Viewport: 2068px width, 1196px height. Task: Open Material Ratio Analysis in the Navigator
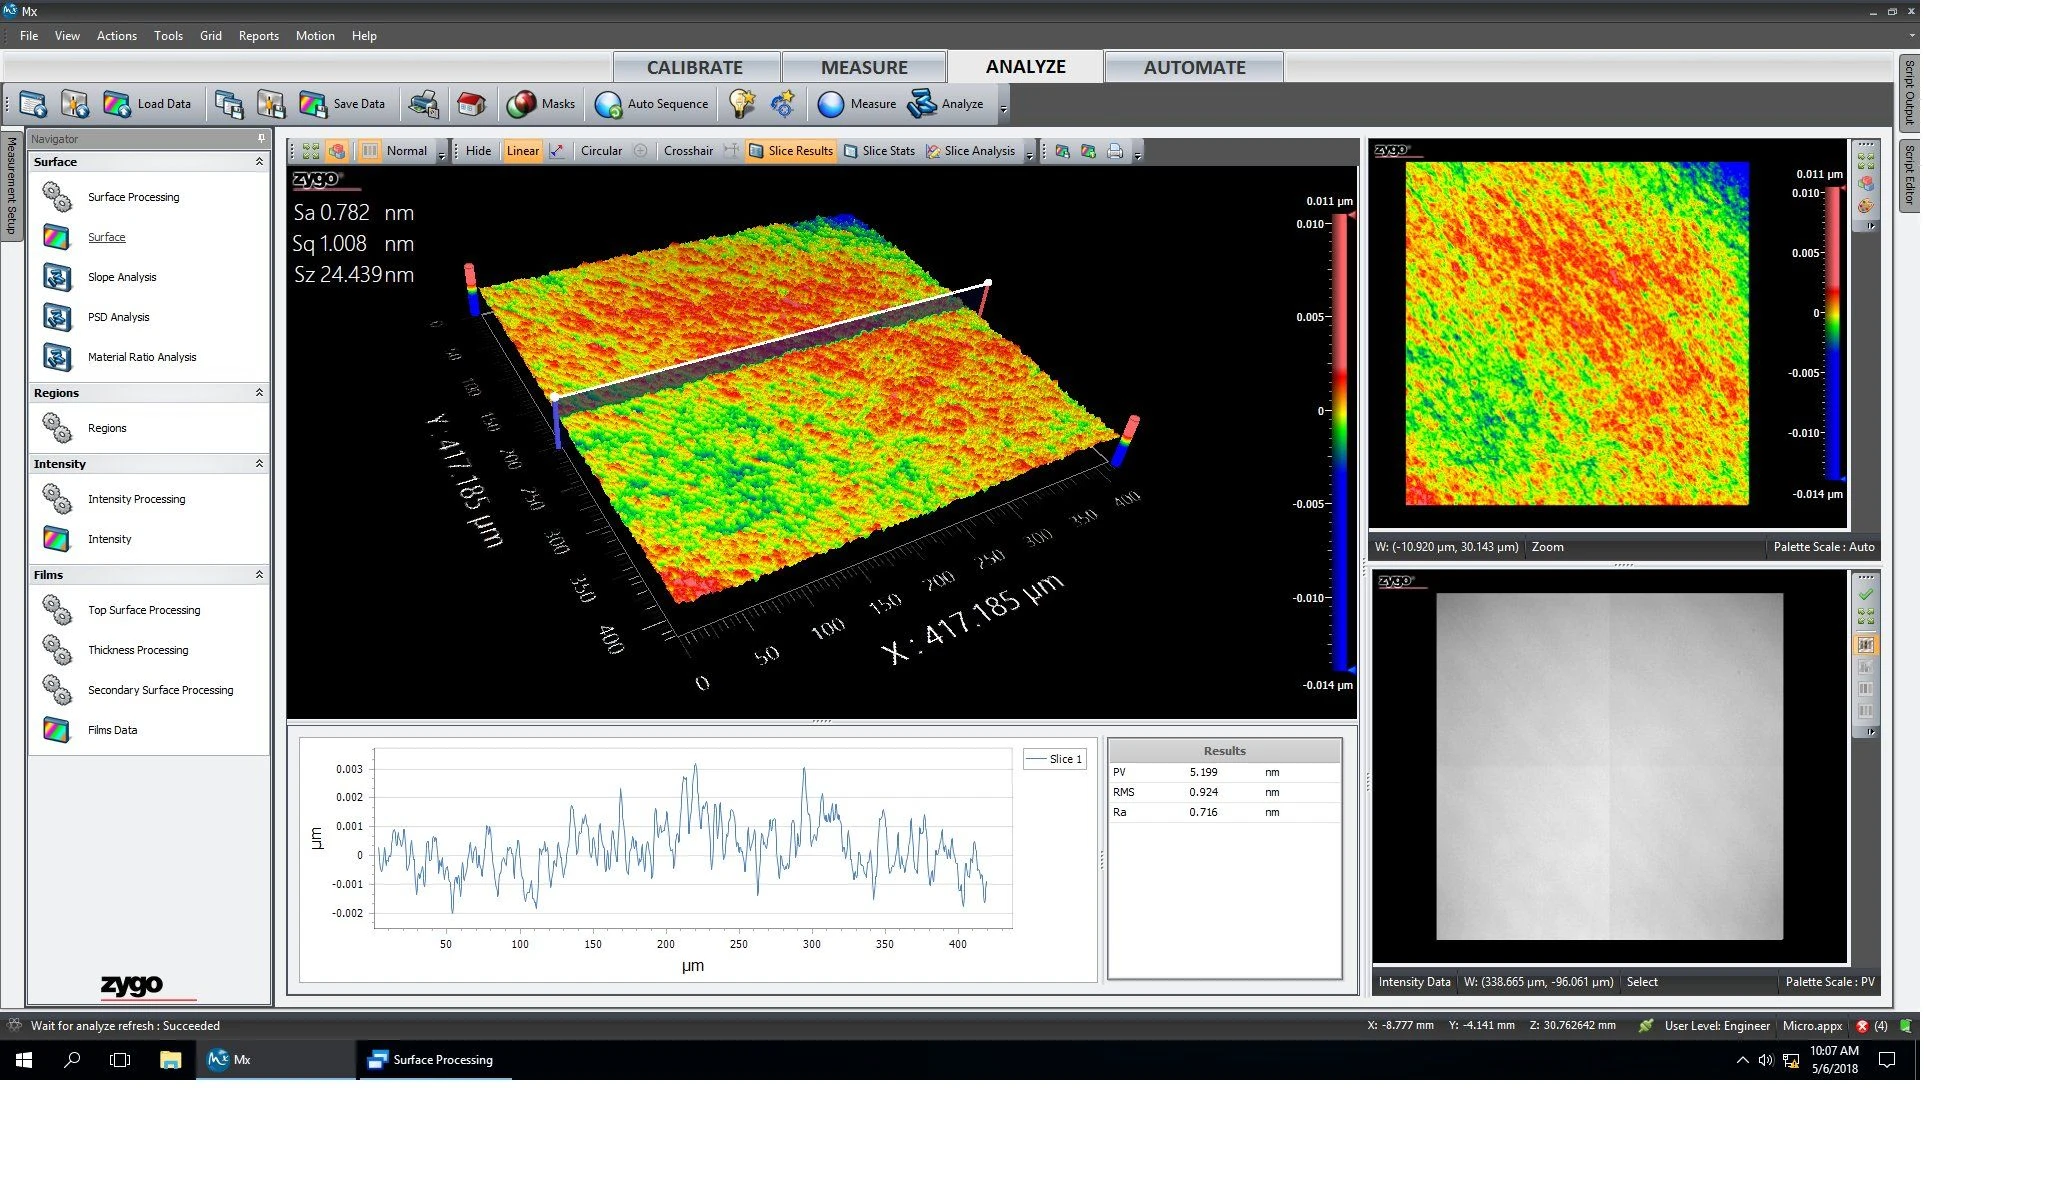click(x=142, y=357)
